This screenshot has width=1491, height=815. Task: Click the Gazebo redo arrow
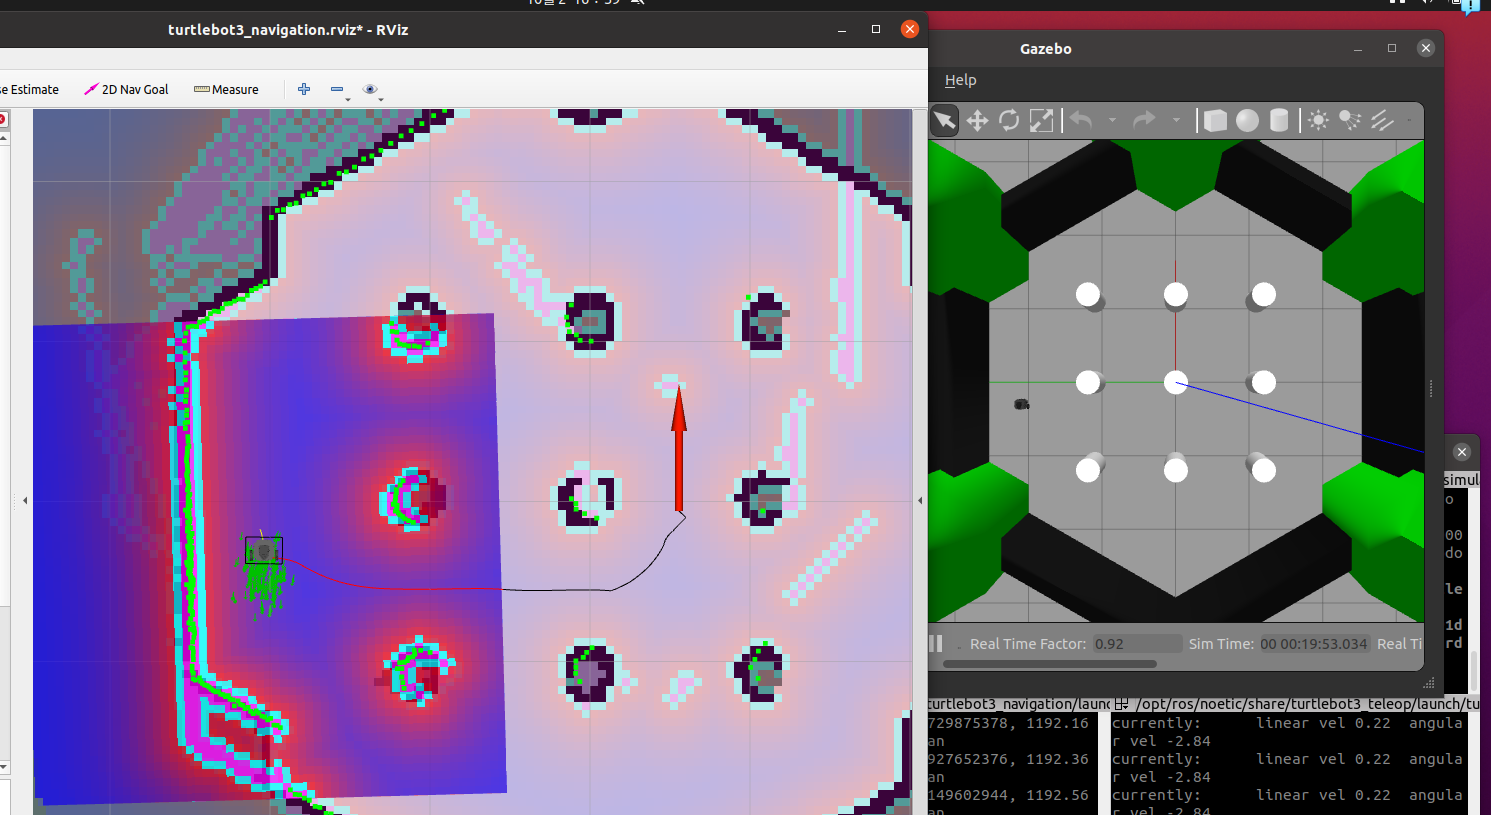point(1144,121)
